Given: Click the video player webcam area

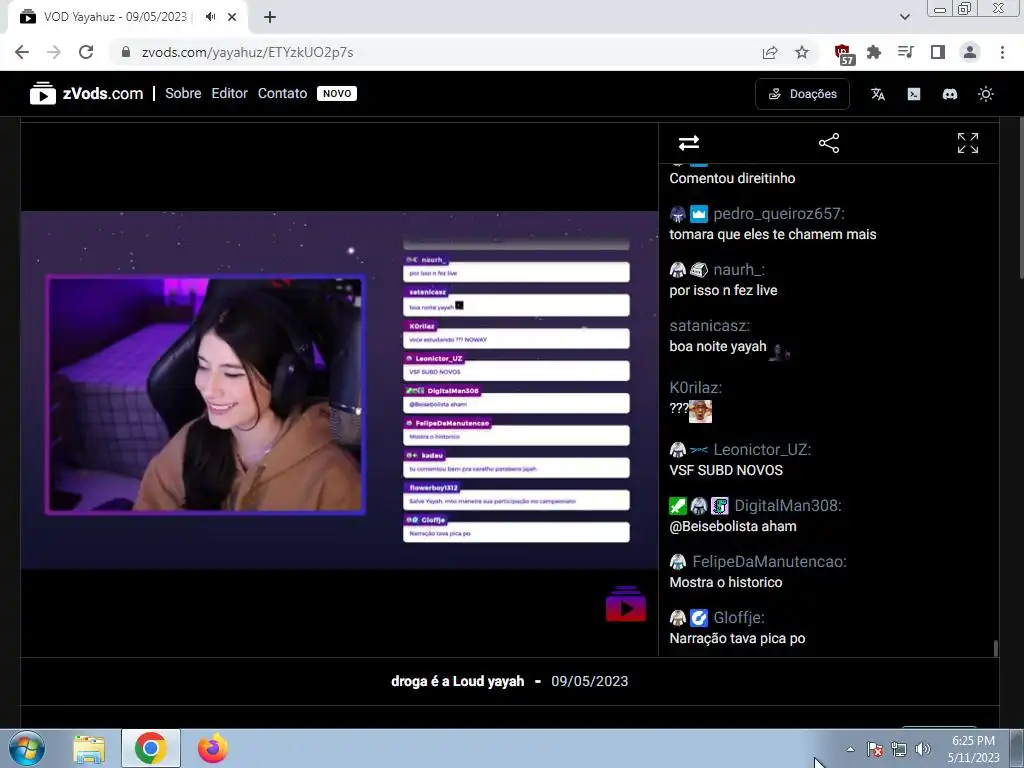Looking at the screenshot, I should (205, 394).
